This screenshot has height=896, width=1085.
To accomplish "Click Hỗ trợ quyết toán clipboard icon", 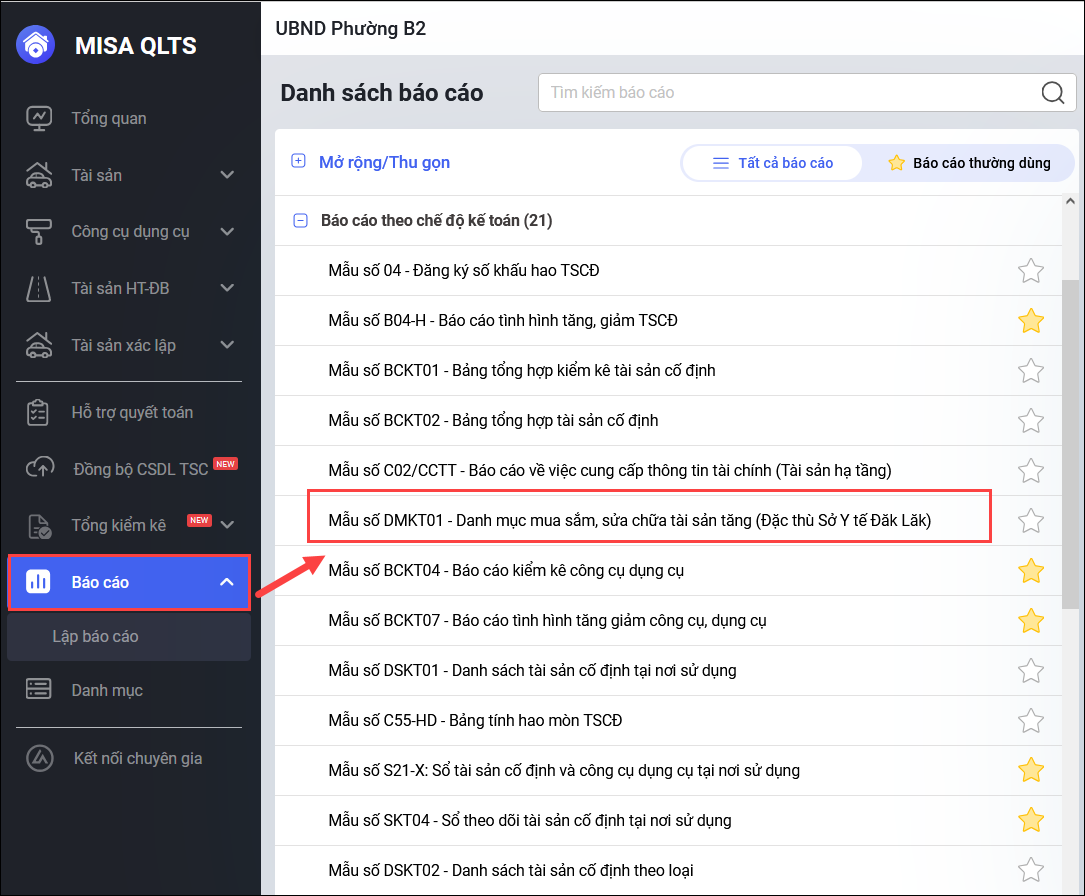I will (37, 412).
